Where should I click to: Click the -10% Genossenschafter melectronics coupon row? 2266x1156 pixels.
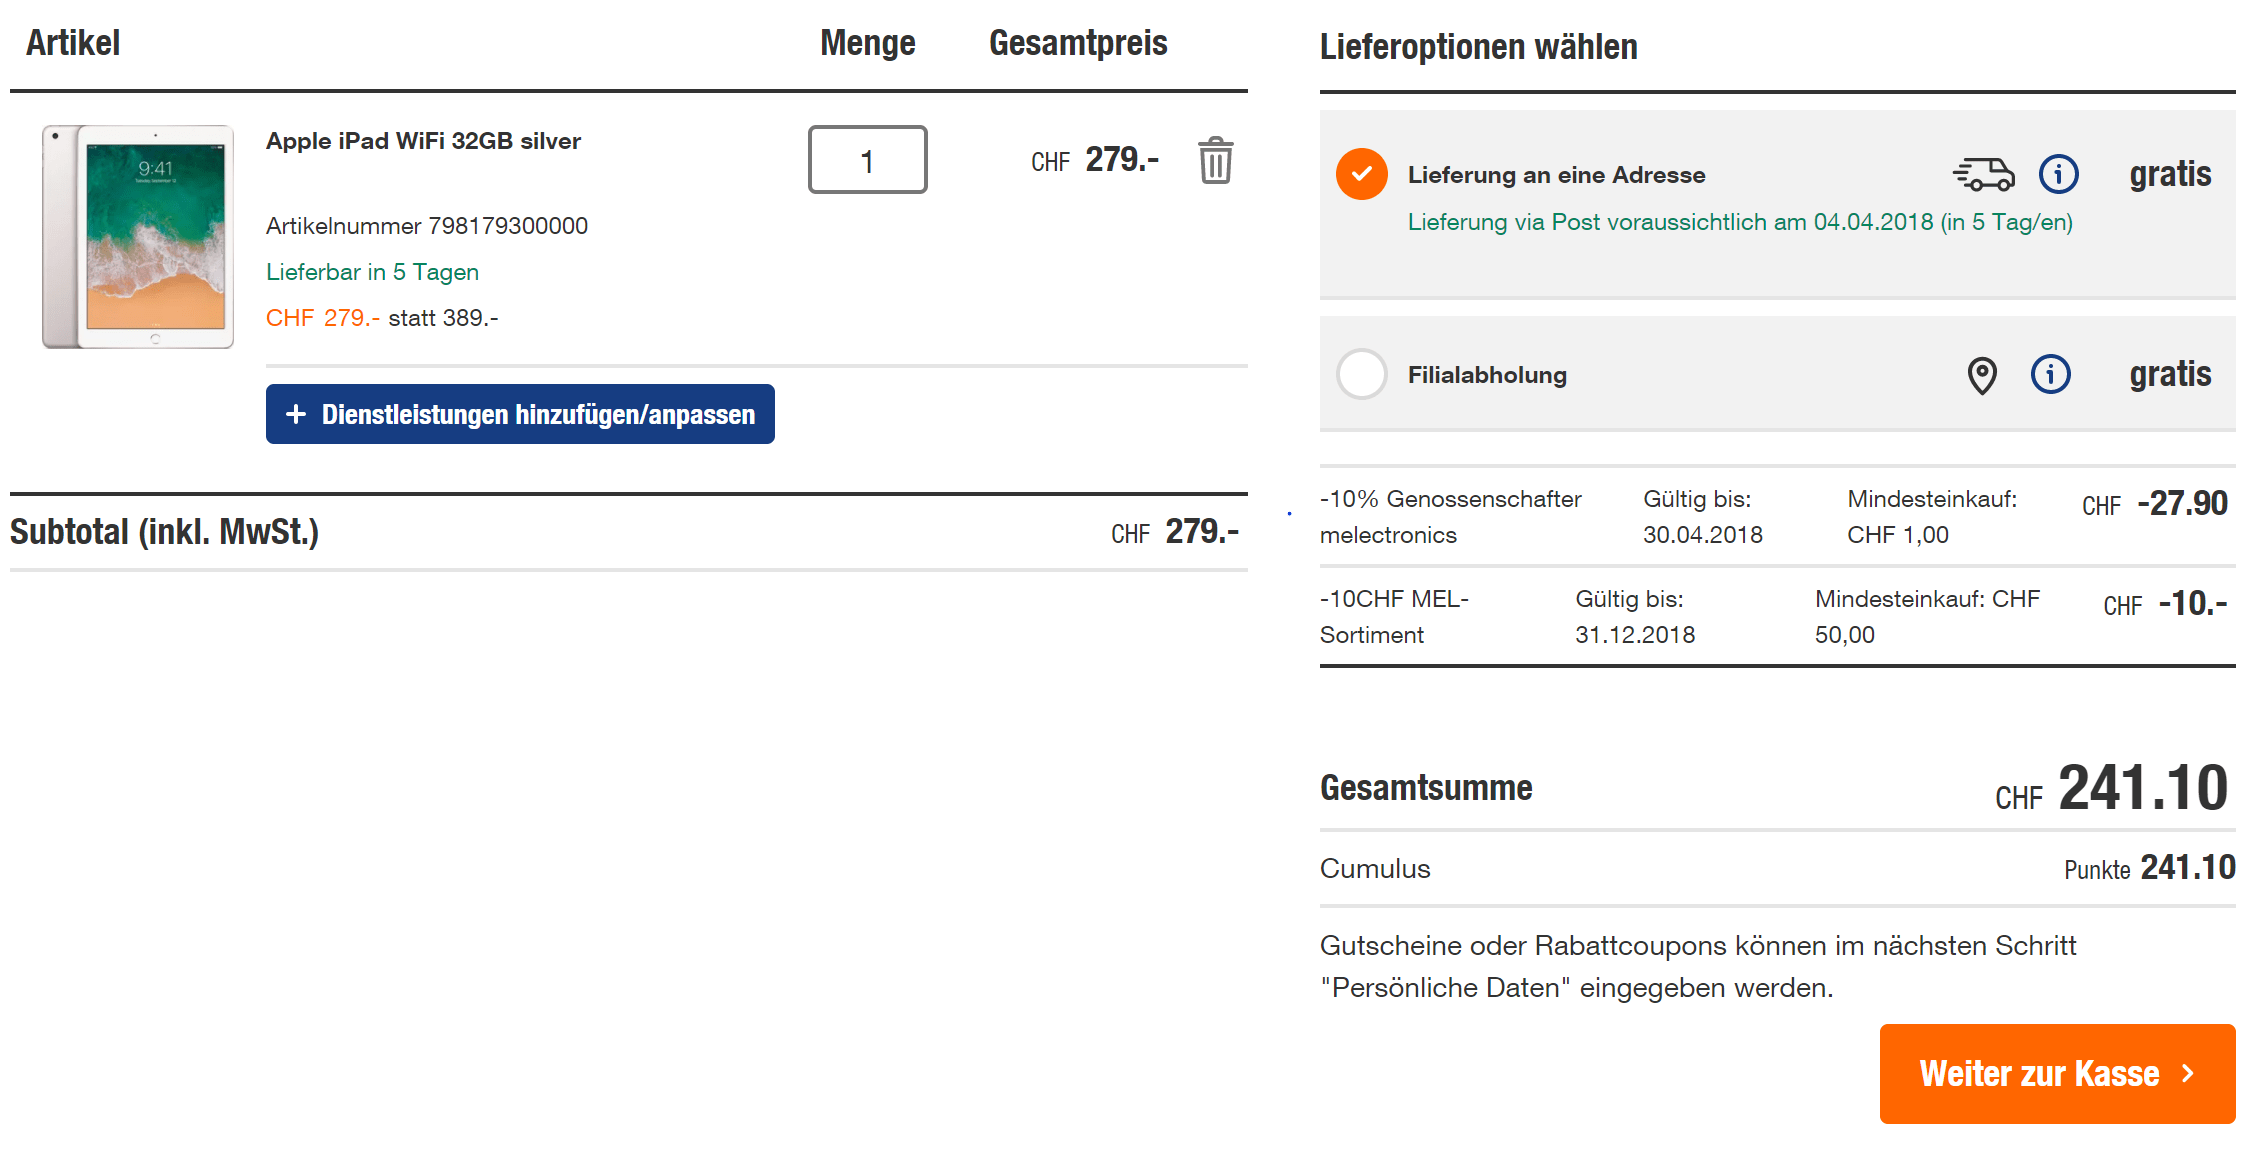coord(1450,516)
